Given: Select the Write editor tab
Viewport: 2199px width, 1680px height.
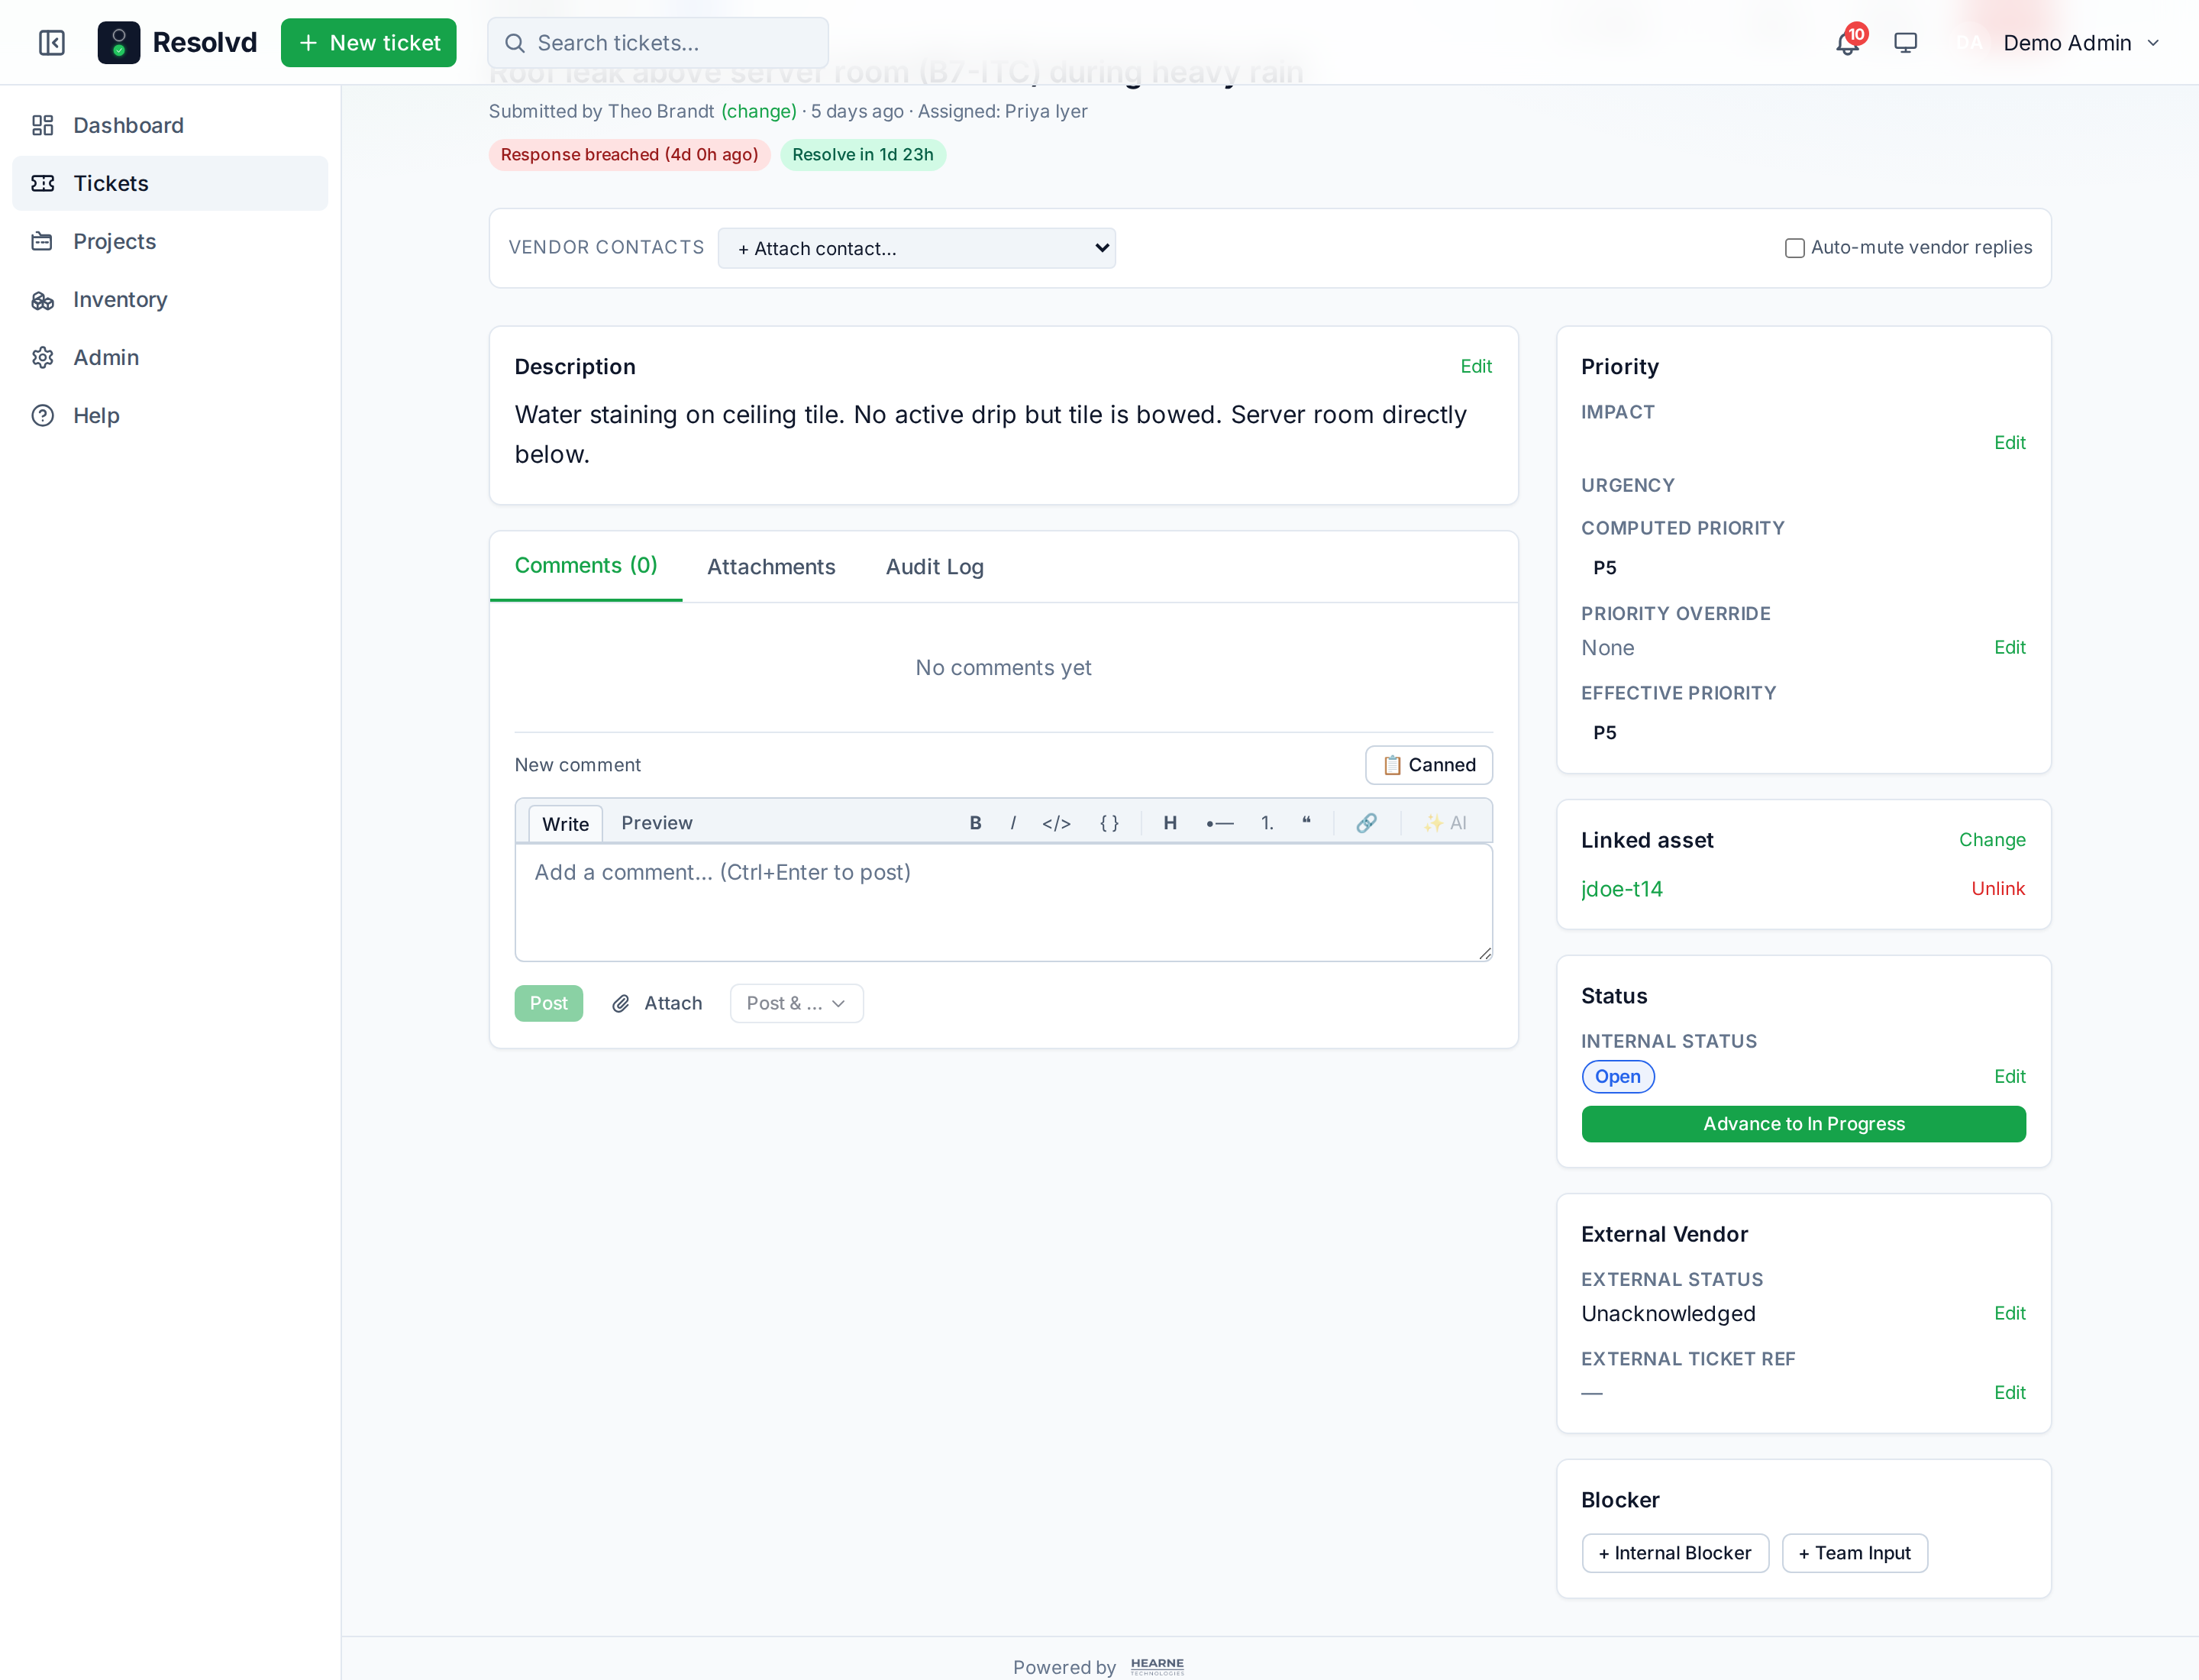Looking at the screenshot, I should (565, 824).
